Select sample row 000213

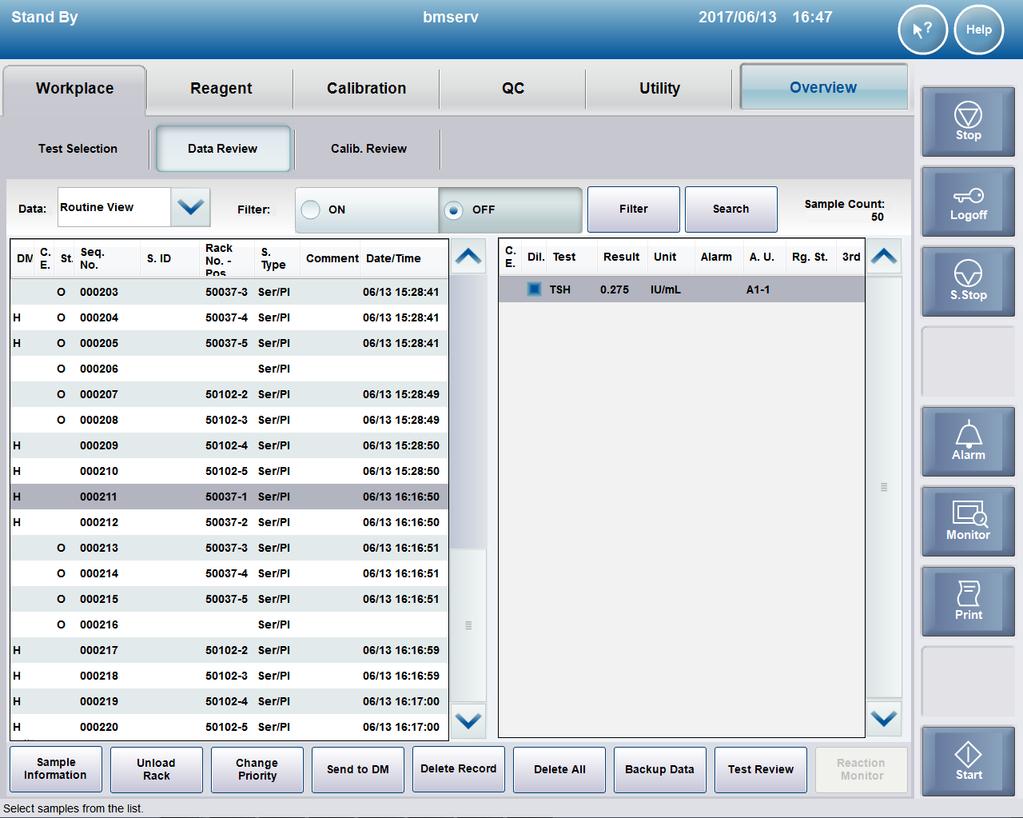tap(230, 548)
